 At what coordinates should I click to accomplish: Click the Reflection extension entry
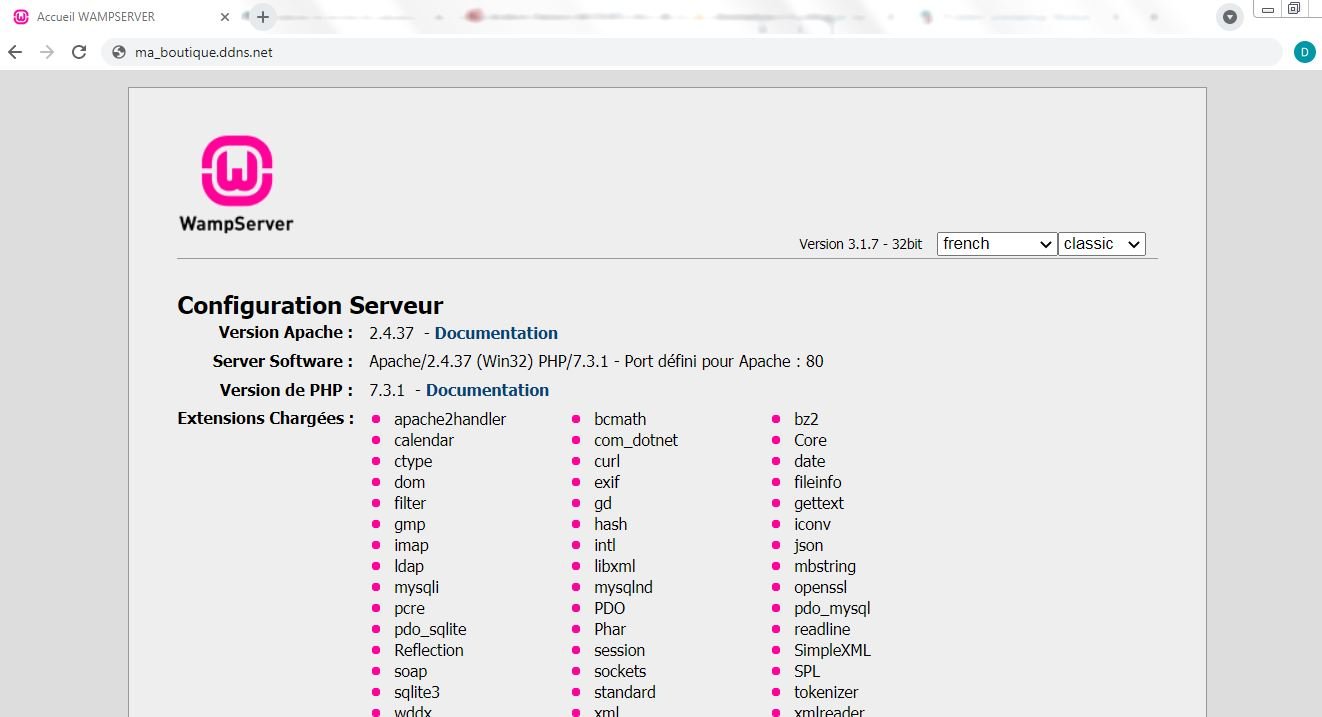(x=429, y=650)
